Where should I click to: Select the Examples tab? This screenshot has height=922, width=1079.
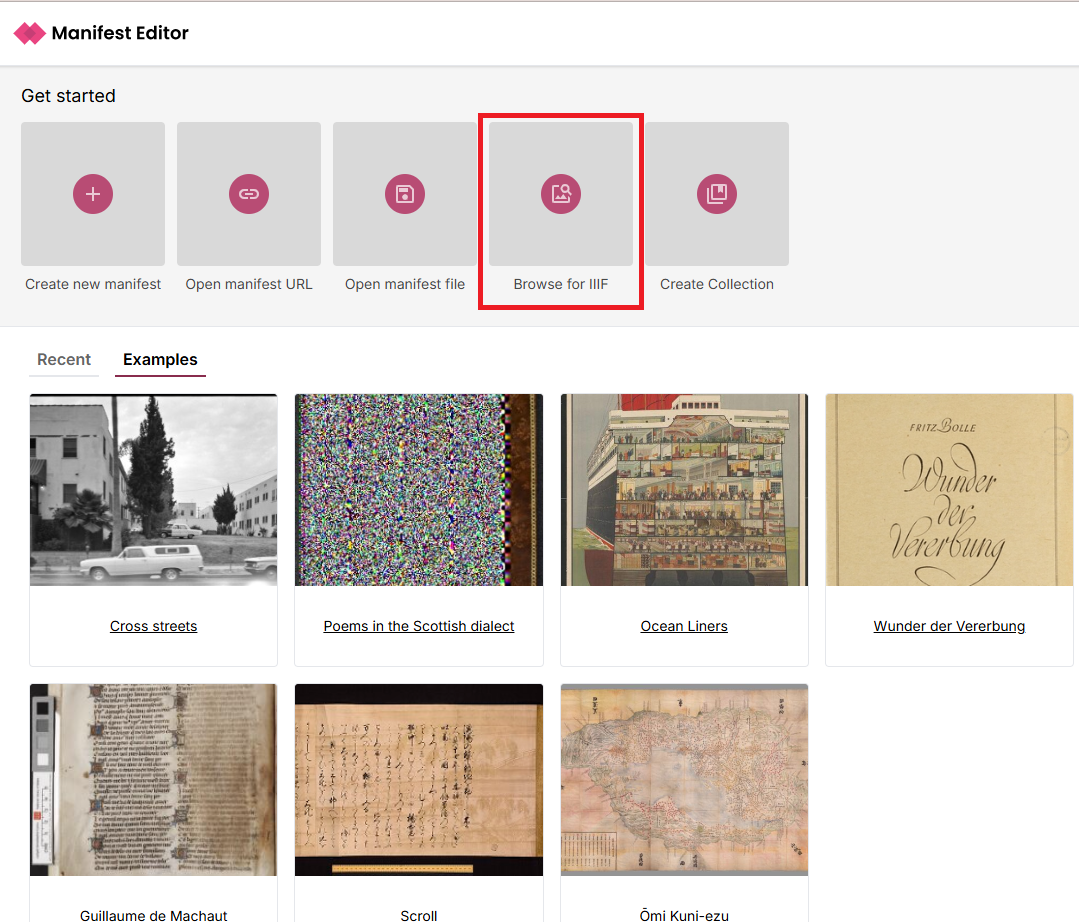point(160,360)
